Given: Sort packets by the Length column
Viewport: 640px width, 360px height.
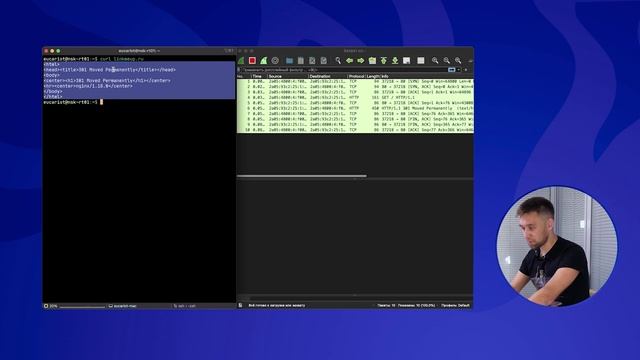Looking at the screenshot, I should [373, 76].
